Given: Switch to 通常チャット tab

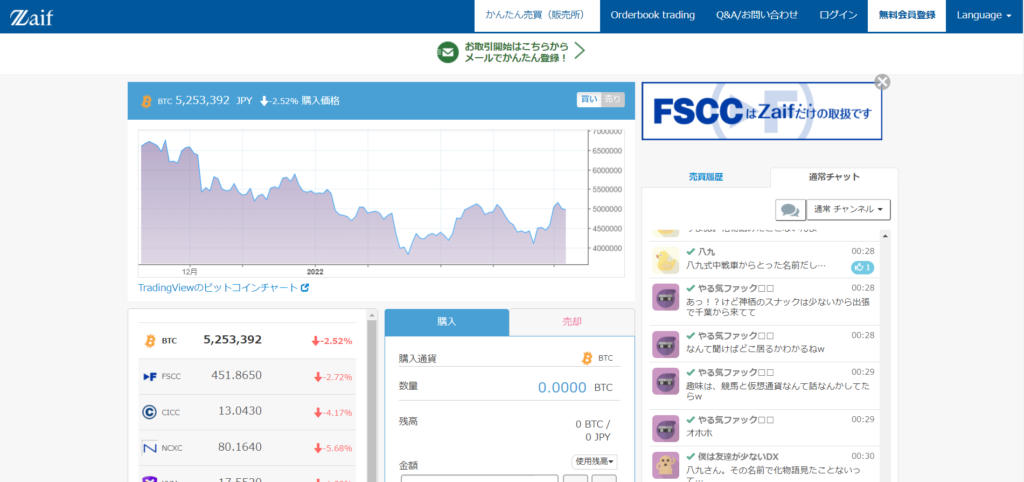Looking at the screenshot, I should click(x=834, y=177).
